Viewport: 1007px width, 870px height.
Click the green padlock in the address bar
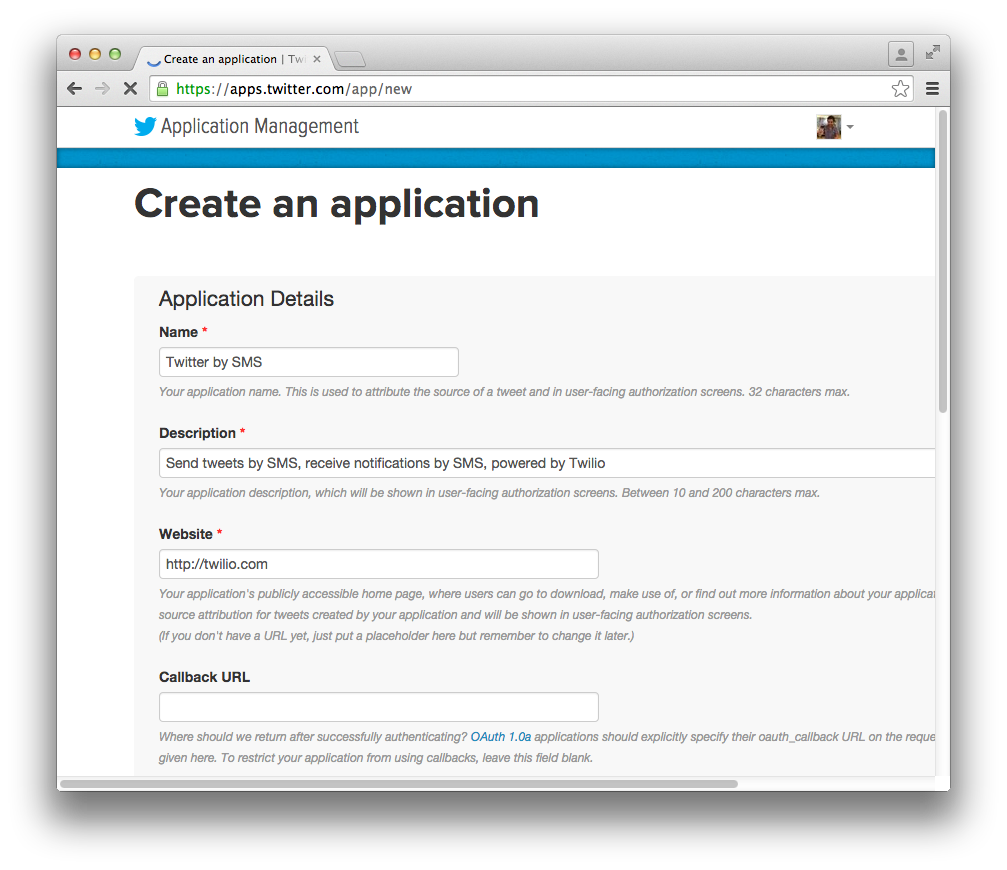pyautogui.click(x=162, y=89)
